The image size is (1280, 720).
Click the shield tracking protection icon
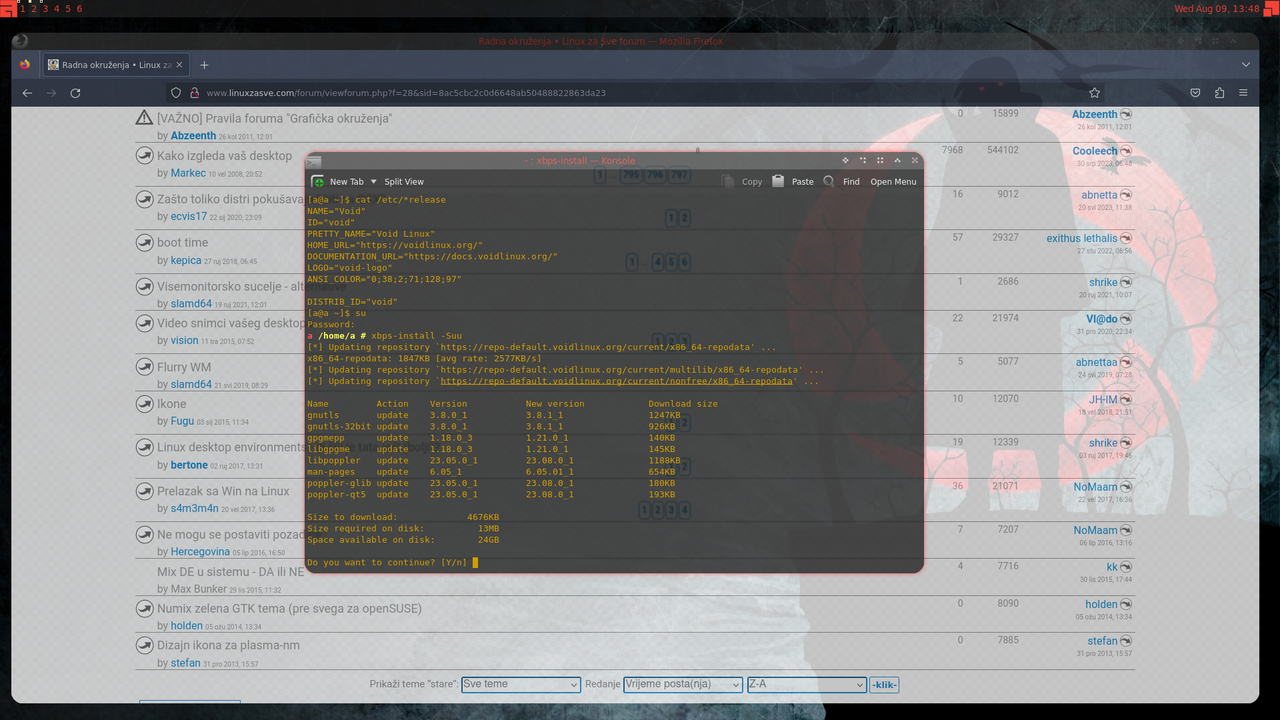click(x=177, y=93)
